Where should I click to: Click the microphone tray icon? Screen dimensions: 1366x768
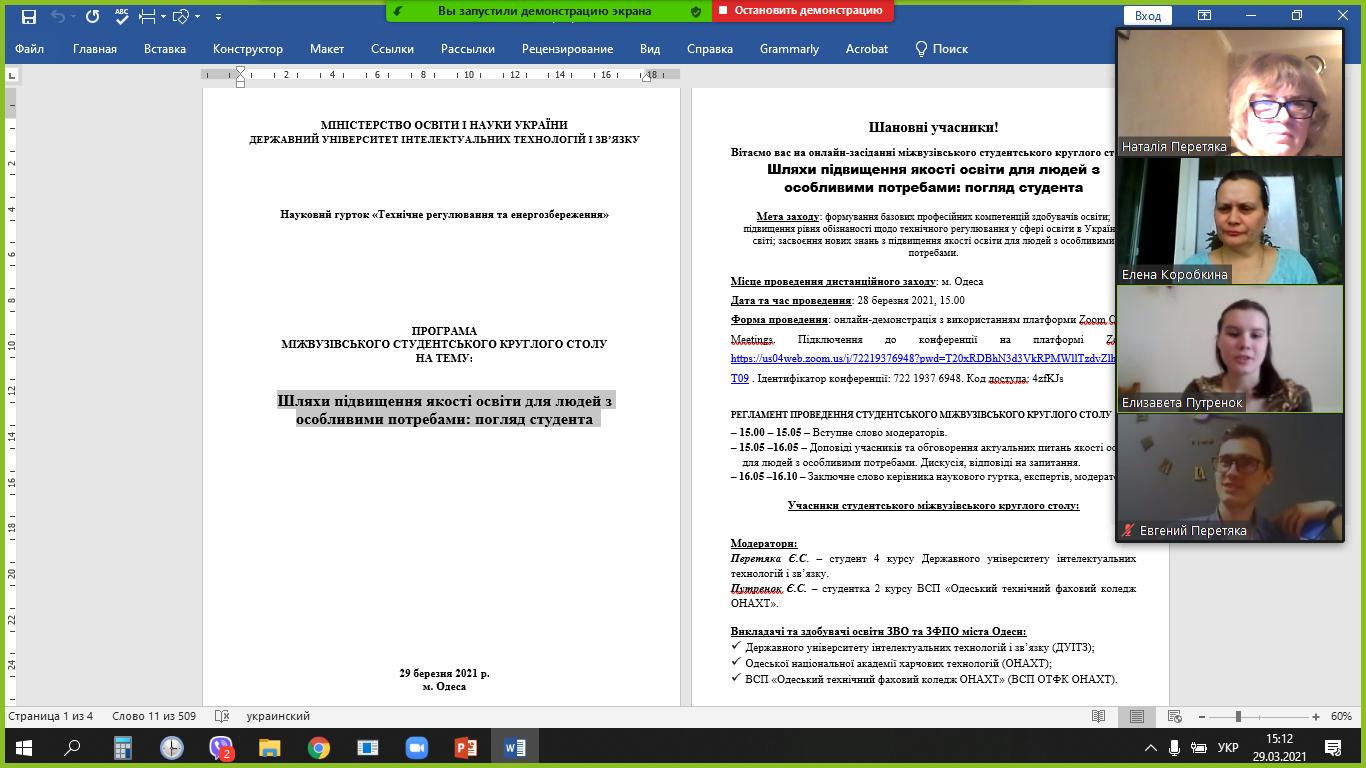pos(1174,747)
